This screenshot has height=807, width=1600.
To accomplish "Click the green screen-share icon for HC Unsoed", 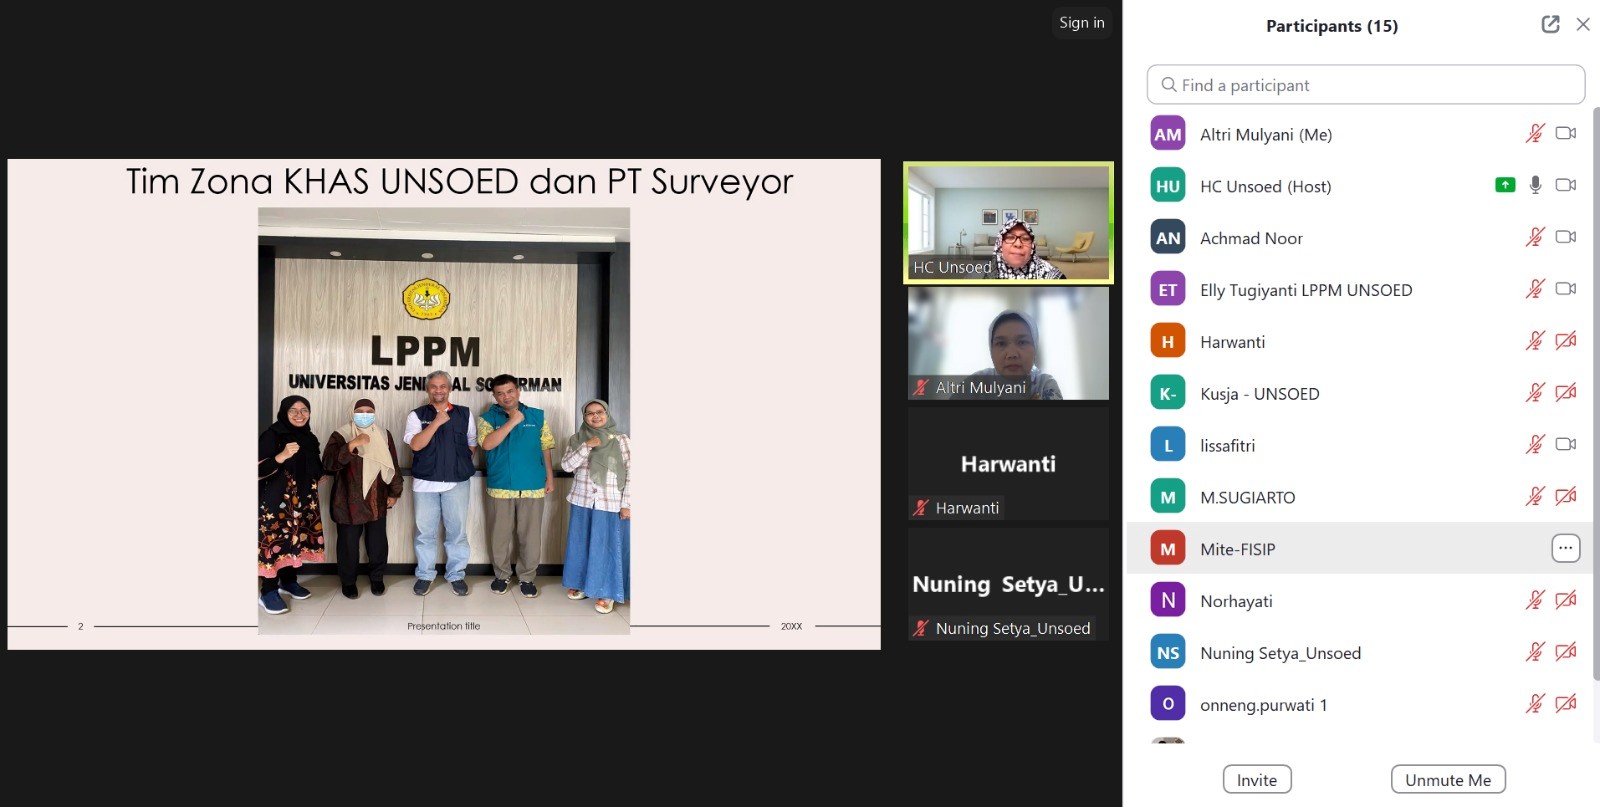I will click(x=1505, y=185).
